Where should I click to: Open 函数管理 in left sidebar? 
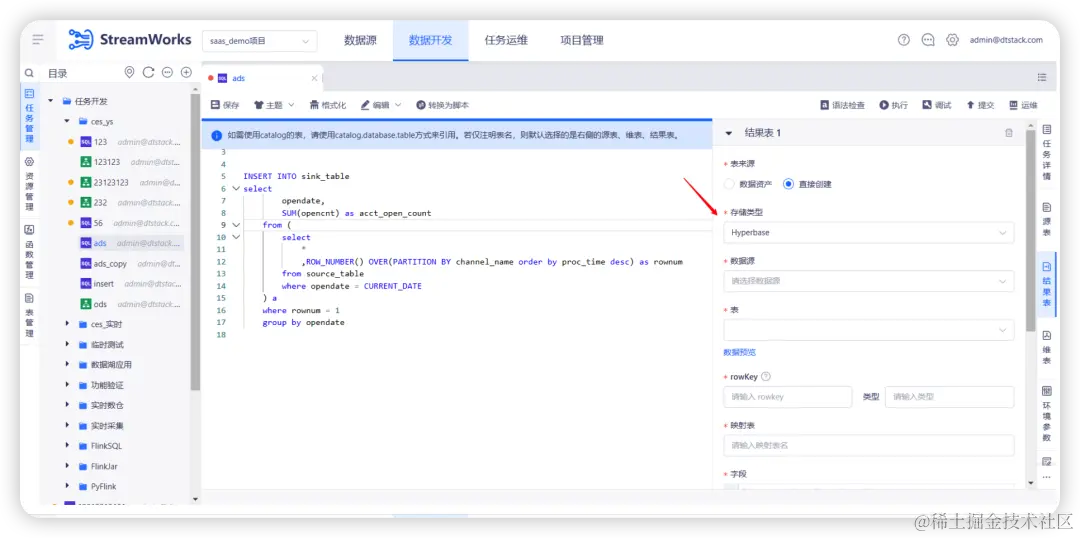[29, 251]
